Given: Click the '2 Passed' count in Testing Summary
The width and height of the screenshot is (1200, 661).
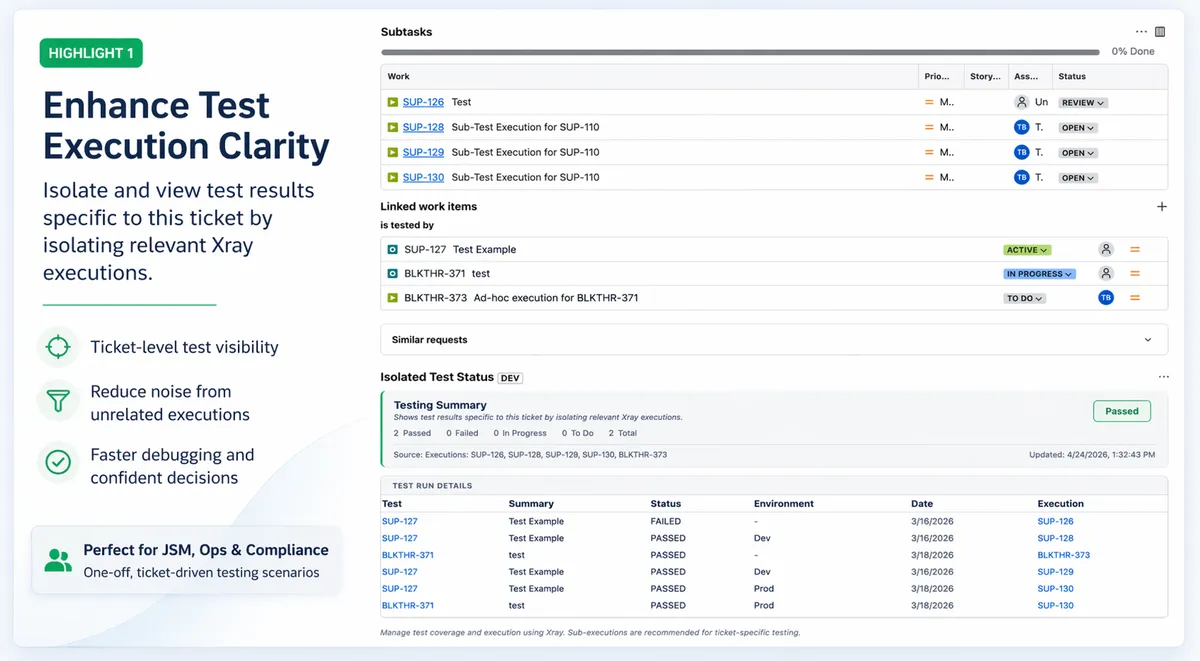Looking at the screenshot, I should (412, 433).
